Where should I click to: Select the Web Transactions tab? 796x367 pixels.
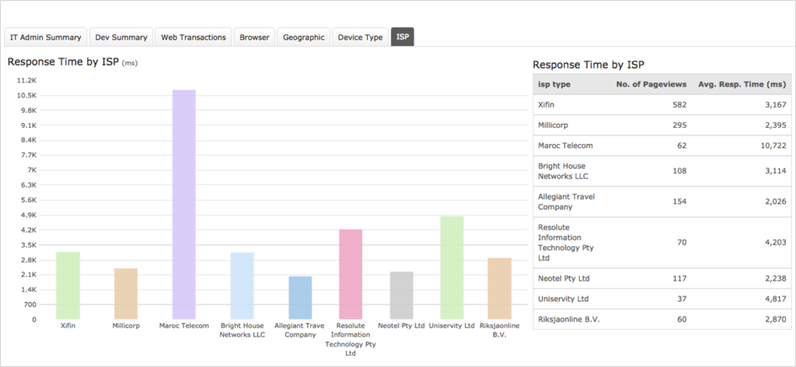(x=193, y=37)
